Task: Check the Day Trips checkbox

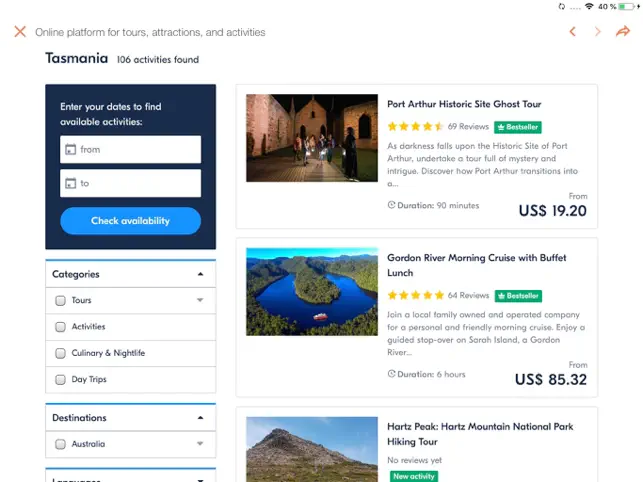Action: point(60,379)
